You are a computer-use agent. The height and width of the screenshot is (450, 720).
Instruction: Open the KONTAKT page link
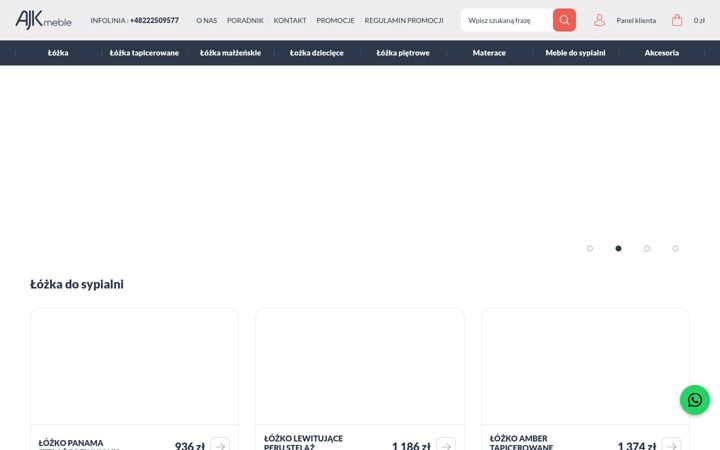point(290,20)
